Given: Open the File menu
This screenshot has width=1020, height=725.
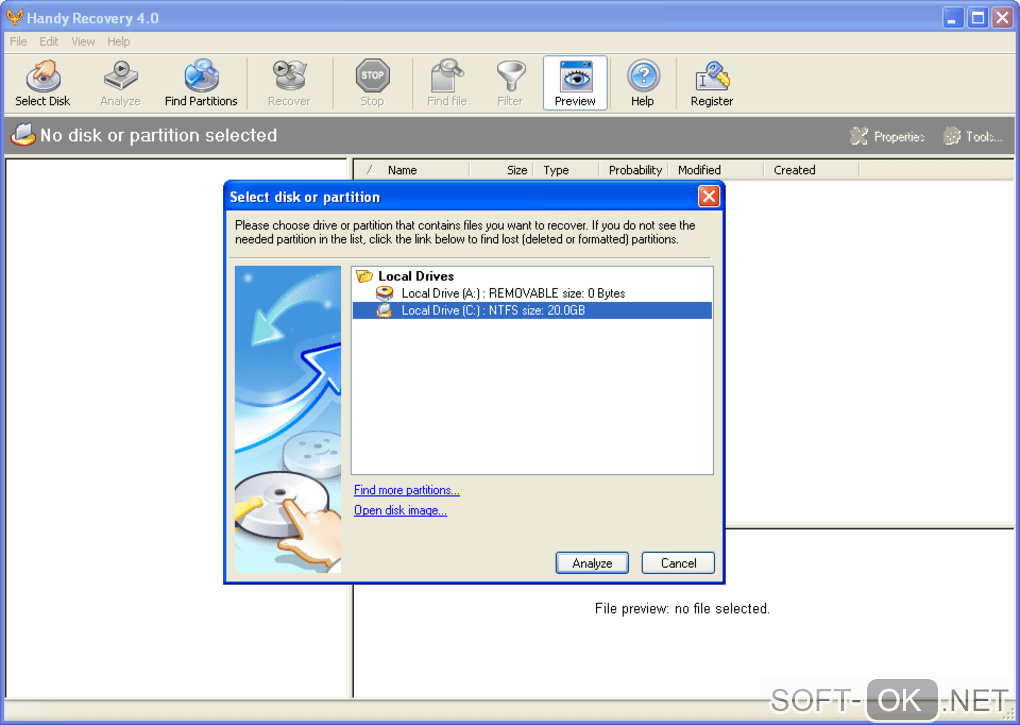Looking at the screenshot, I should click(x=18, y=42).
